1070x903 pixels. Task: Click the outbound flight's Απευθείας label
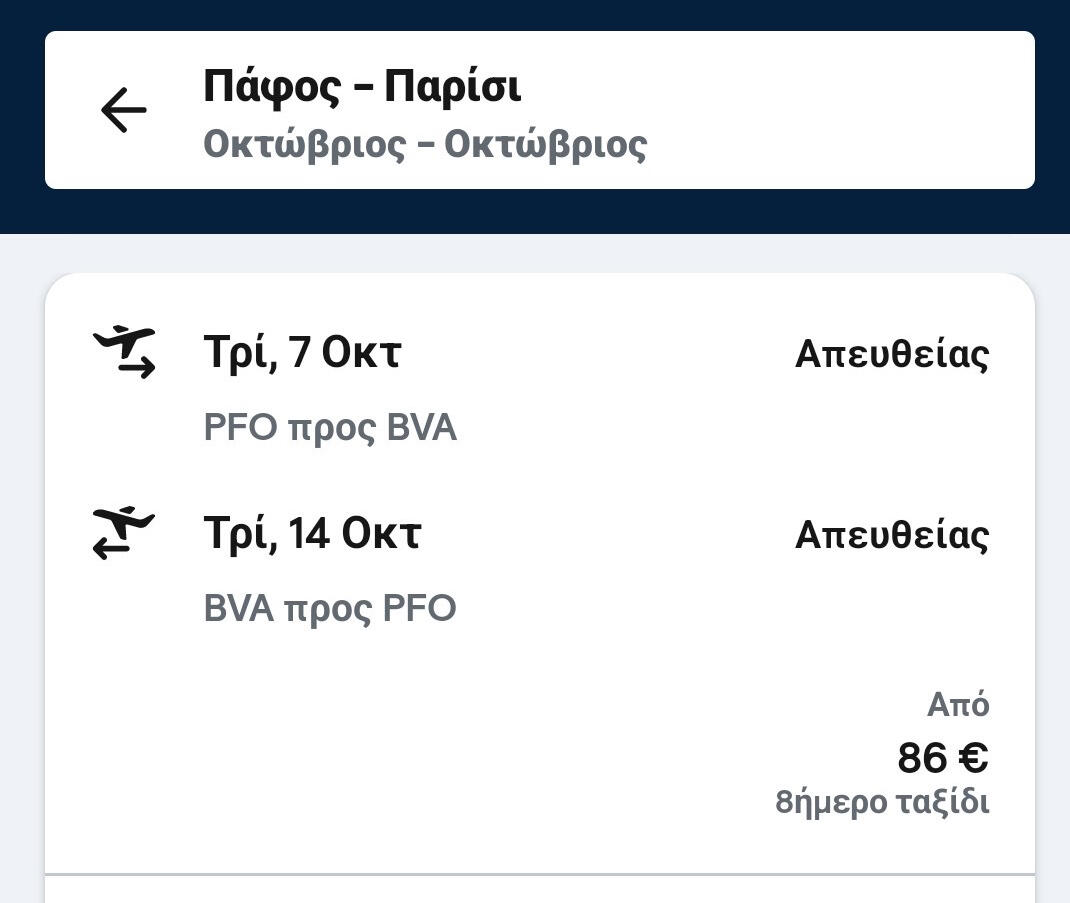[x=891, y=354]
